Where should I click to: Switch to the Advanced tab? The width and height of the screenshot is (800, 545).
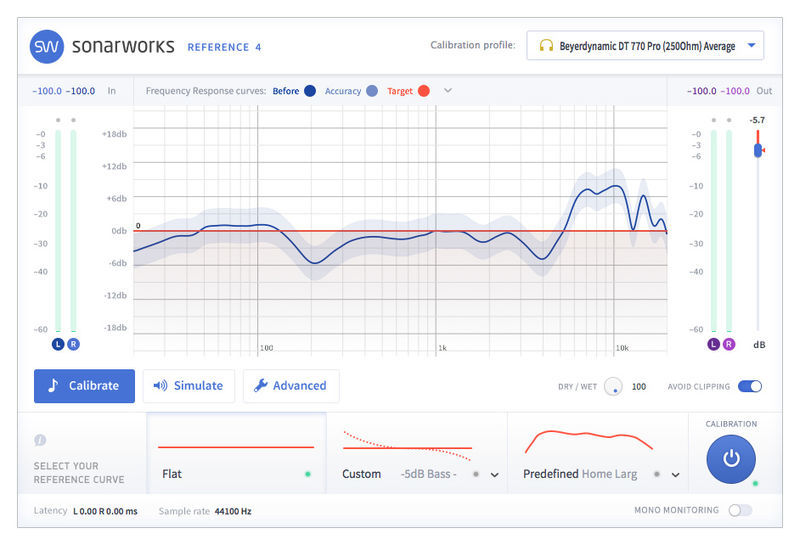tap(290, 386)
